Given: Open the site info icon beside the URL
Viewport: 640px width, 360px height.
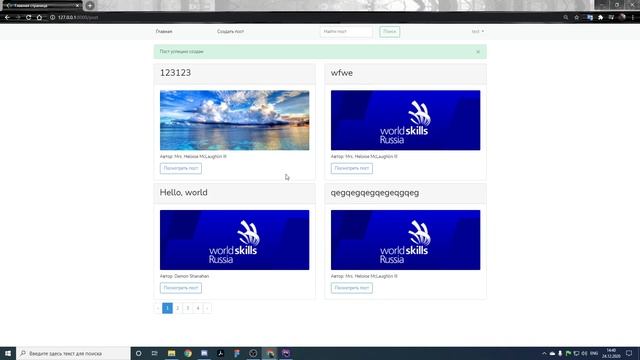Looking at the screenshot, I should point(52,18).
